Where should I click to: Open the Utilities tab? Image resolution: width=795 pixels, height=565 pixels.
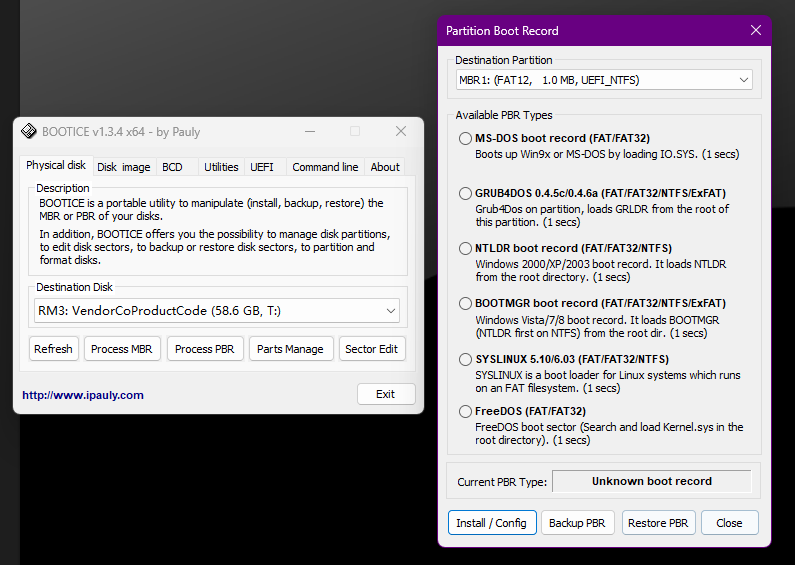(x=221, y=167)
